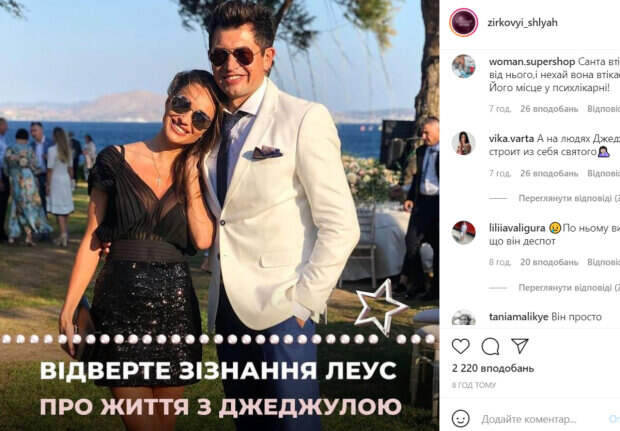The width and height of the screenshot is (620, 431).
Task: Open zirkovyi_shlyah username link
Action: click(x=522, y=23)
